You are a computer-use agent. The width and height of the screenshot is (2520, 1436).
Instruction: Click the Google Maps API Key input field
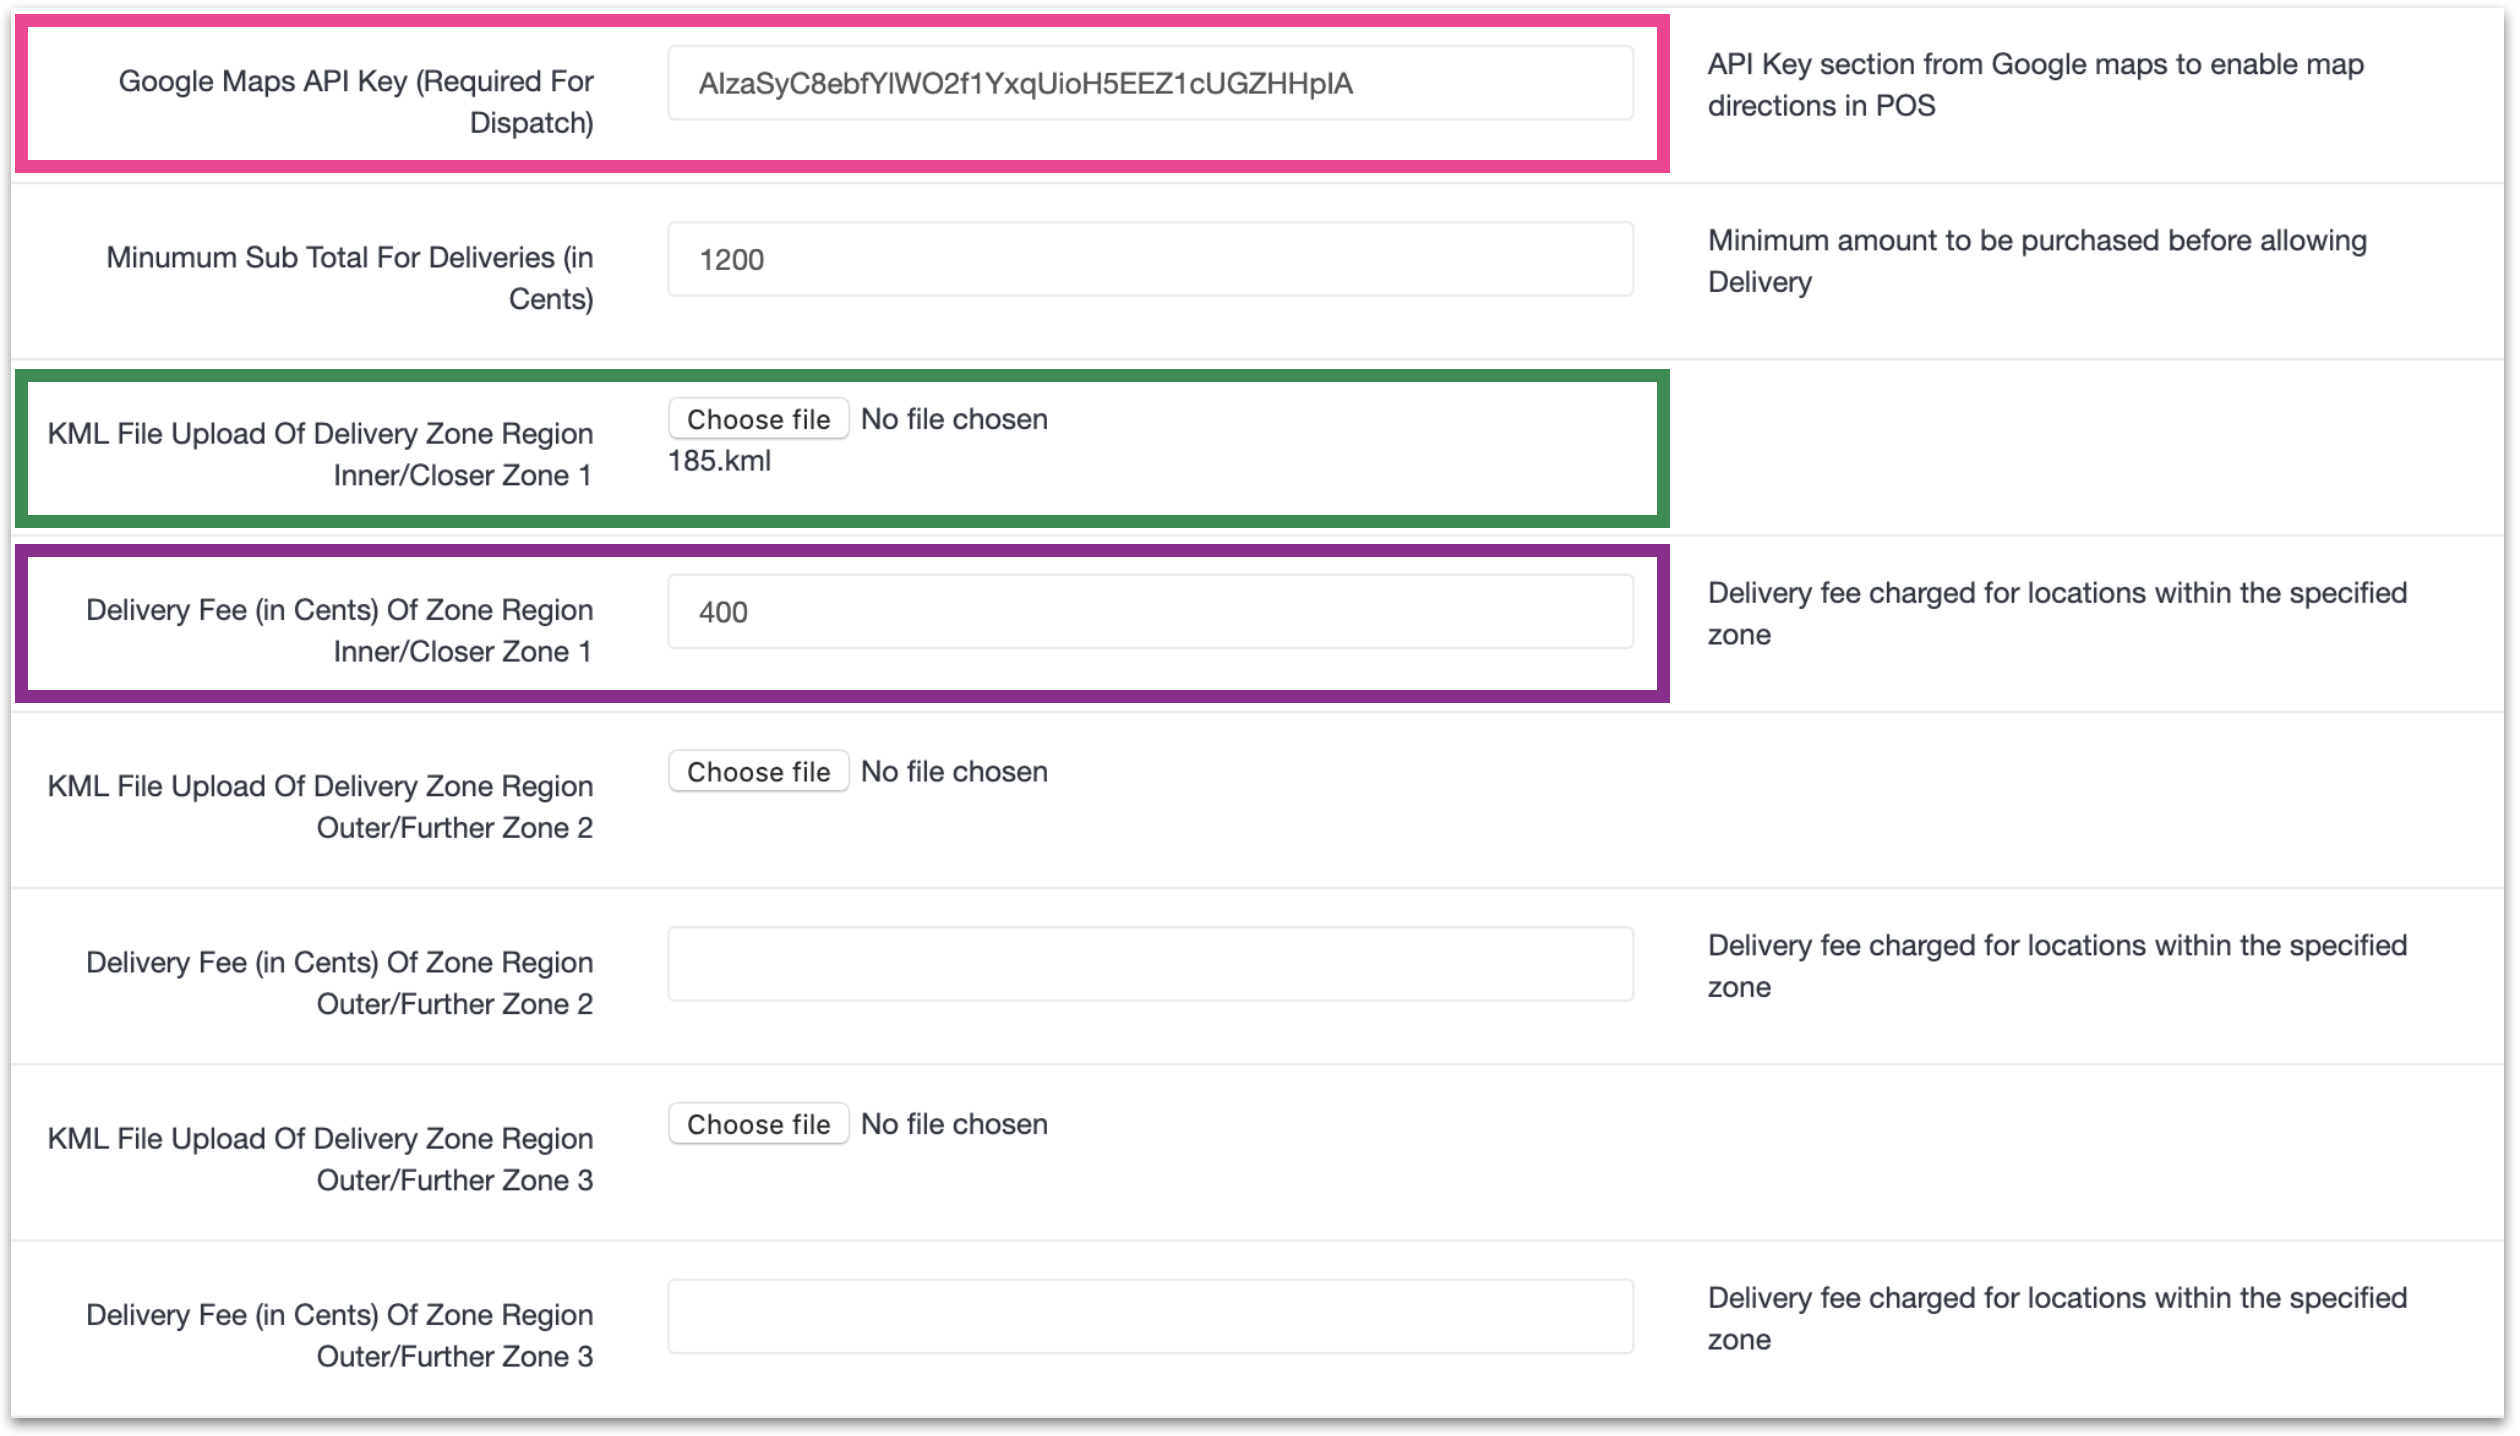pyautogui.click(x=1150, y=83)
